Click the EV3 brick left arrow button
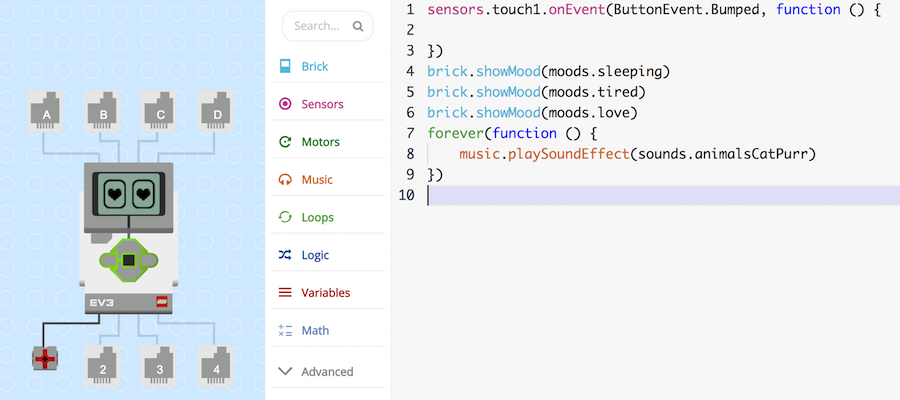The width and height of the screenshot is (900, 400). (108, 261)
